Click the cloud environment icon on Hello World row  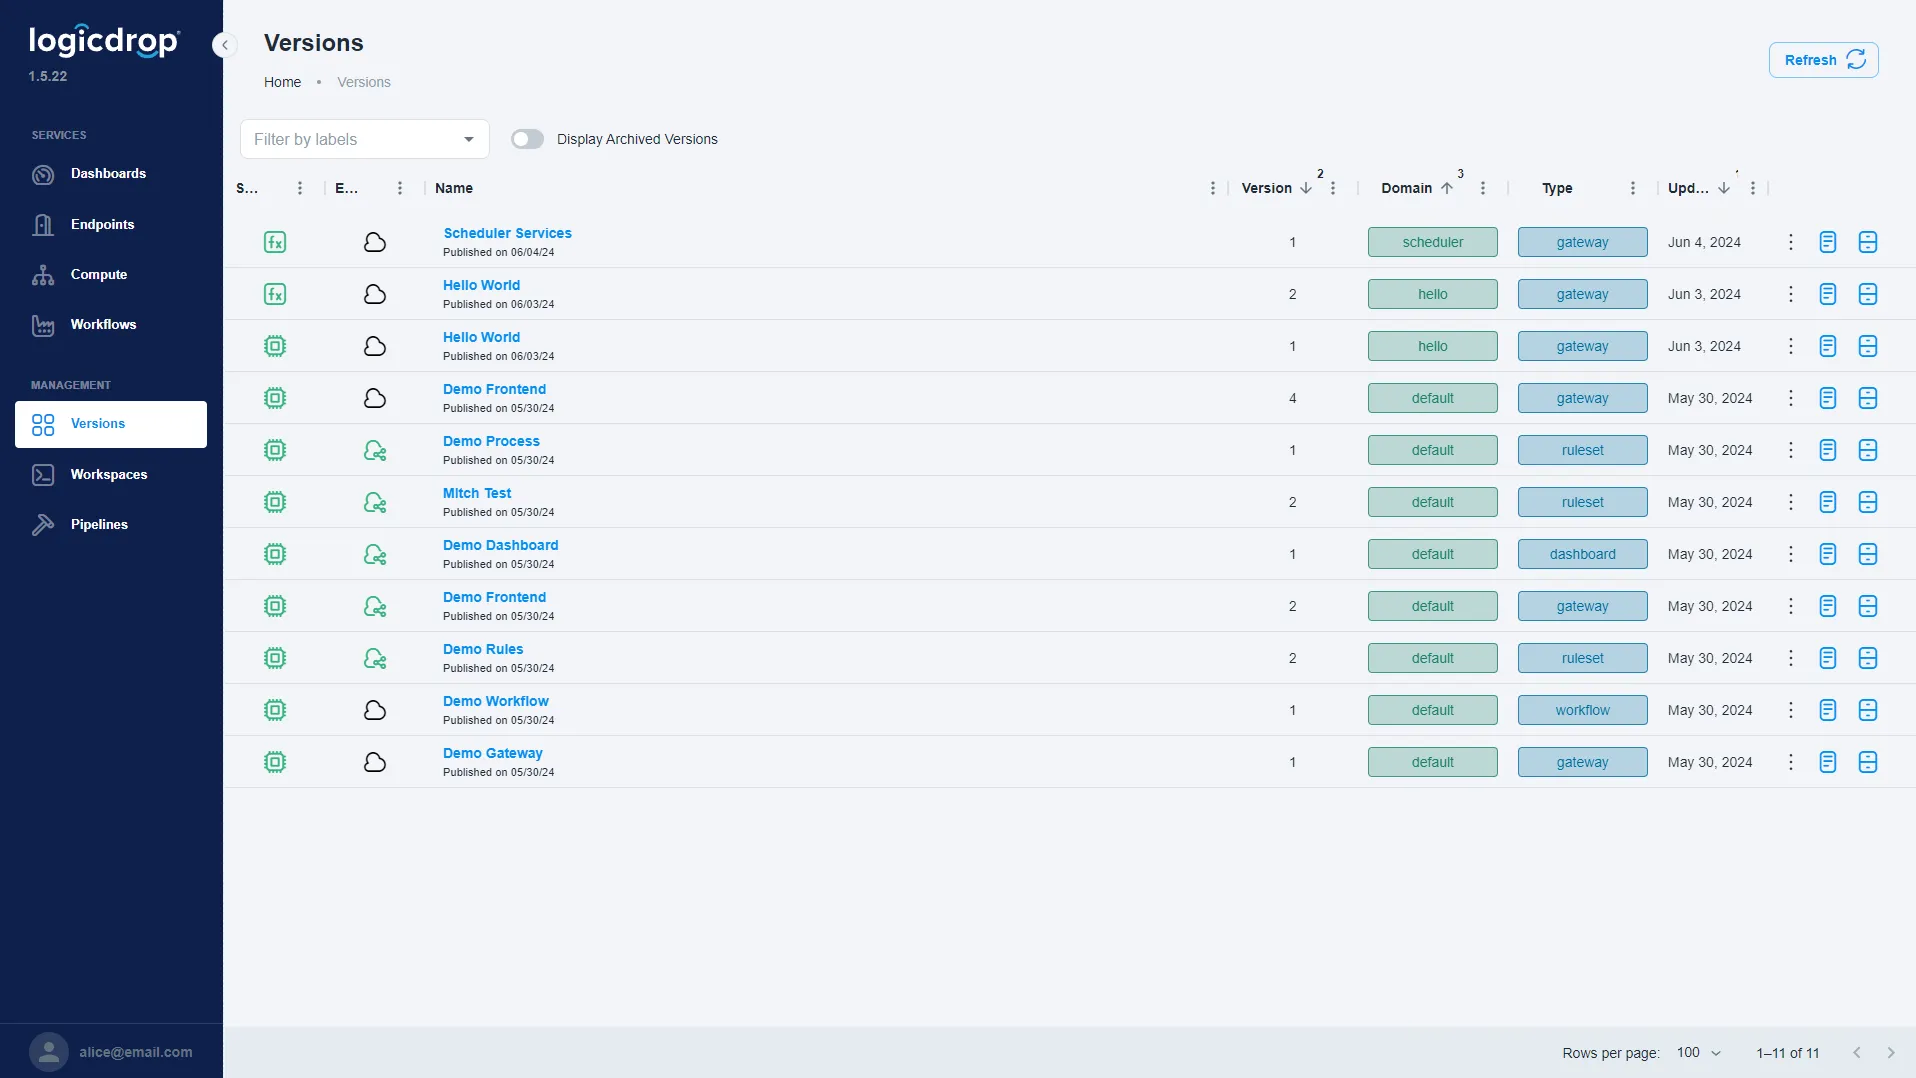(375, 294)
